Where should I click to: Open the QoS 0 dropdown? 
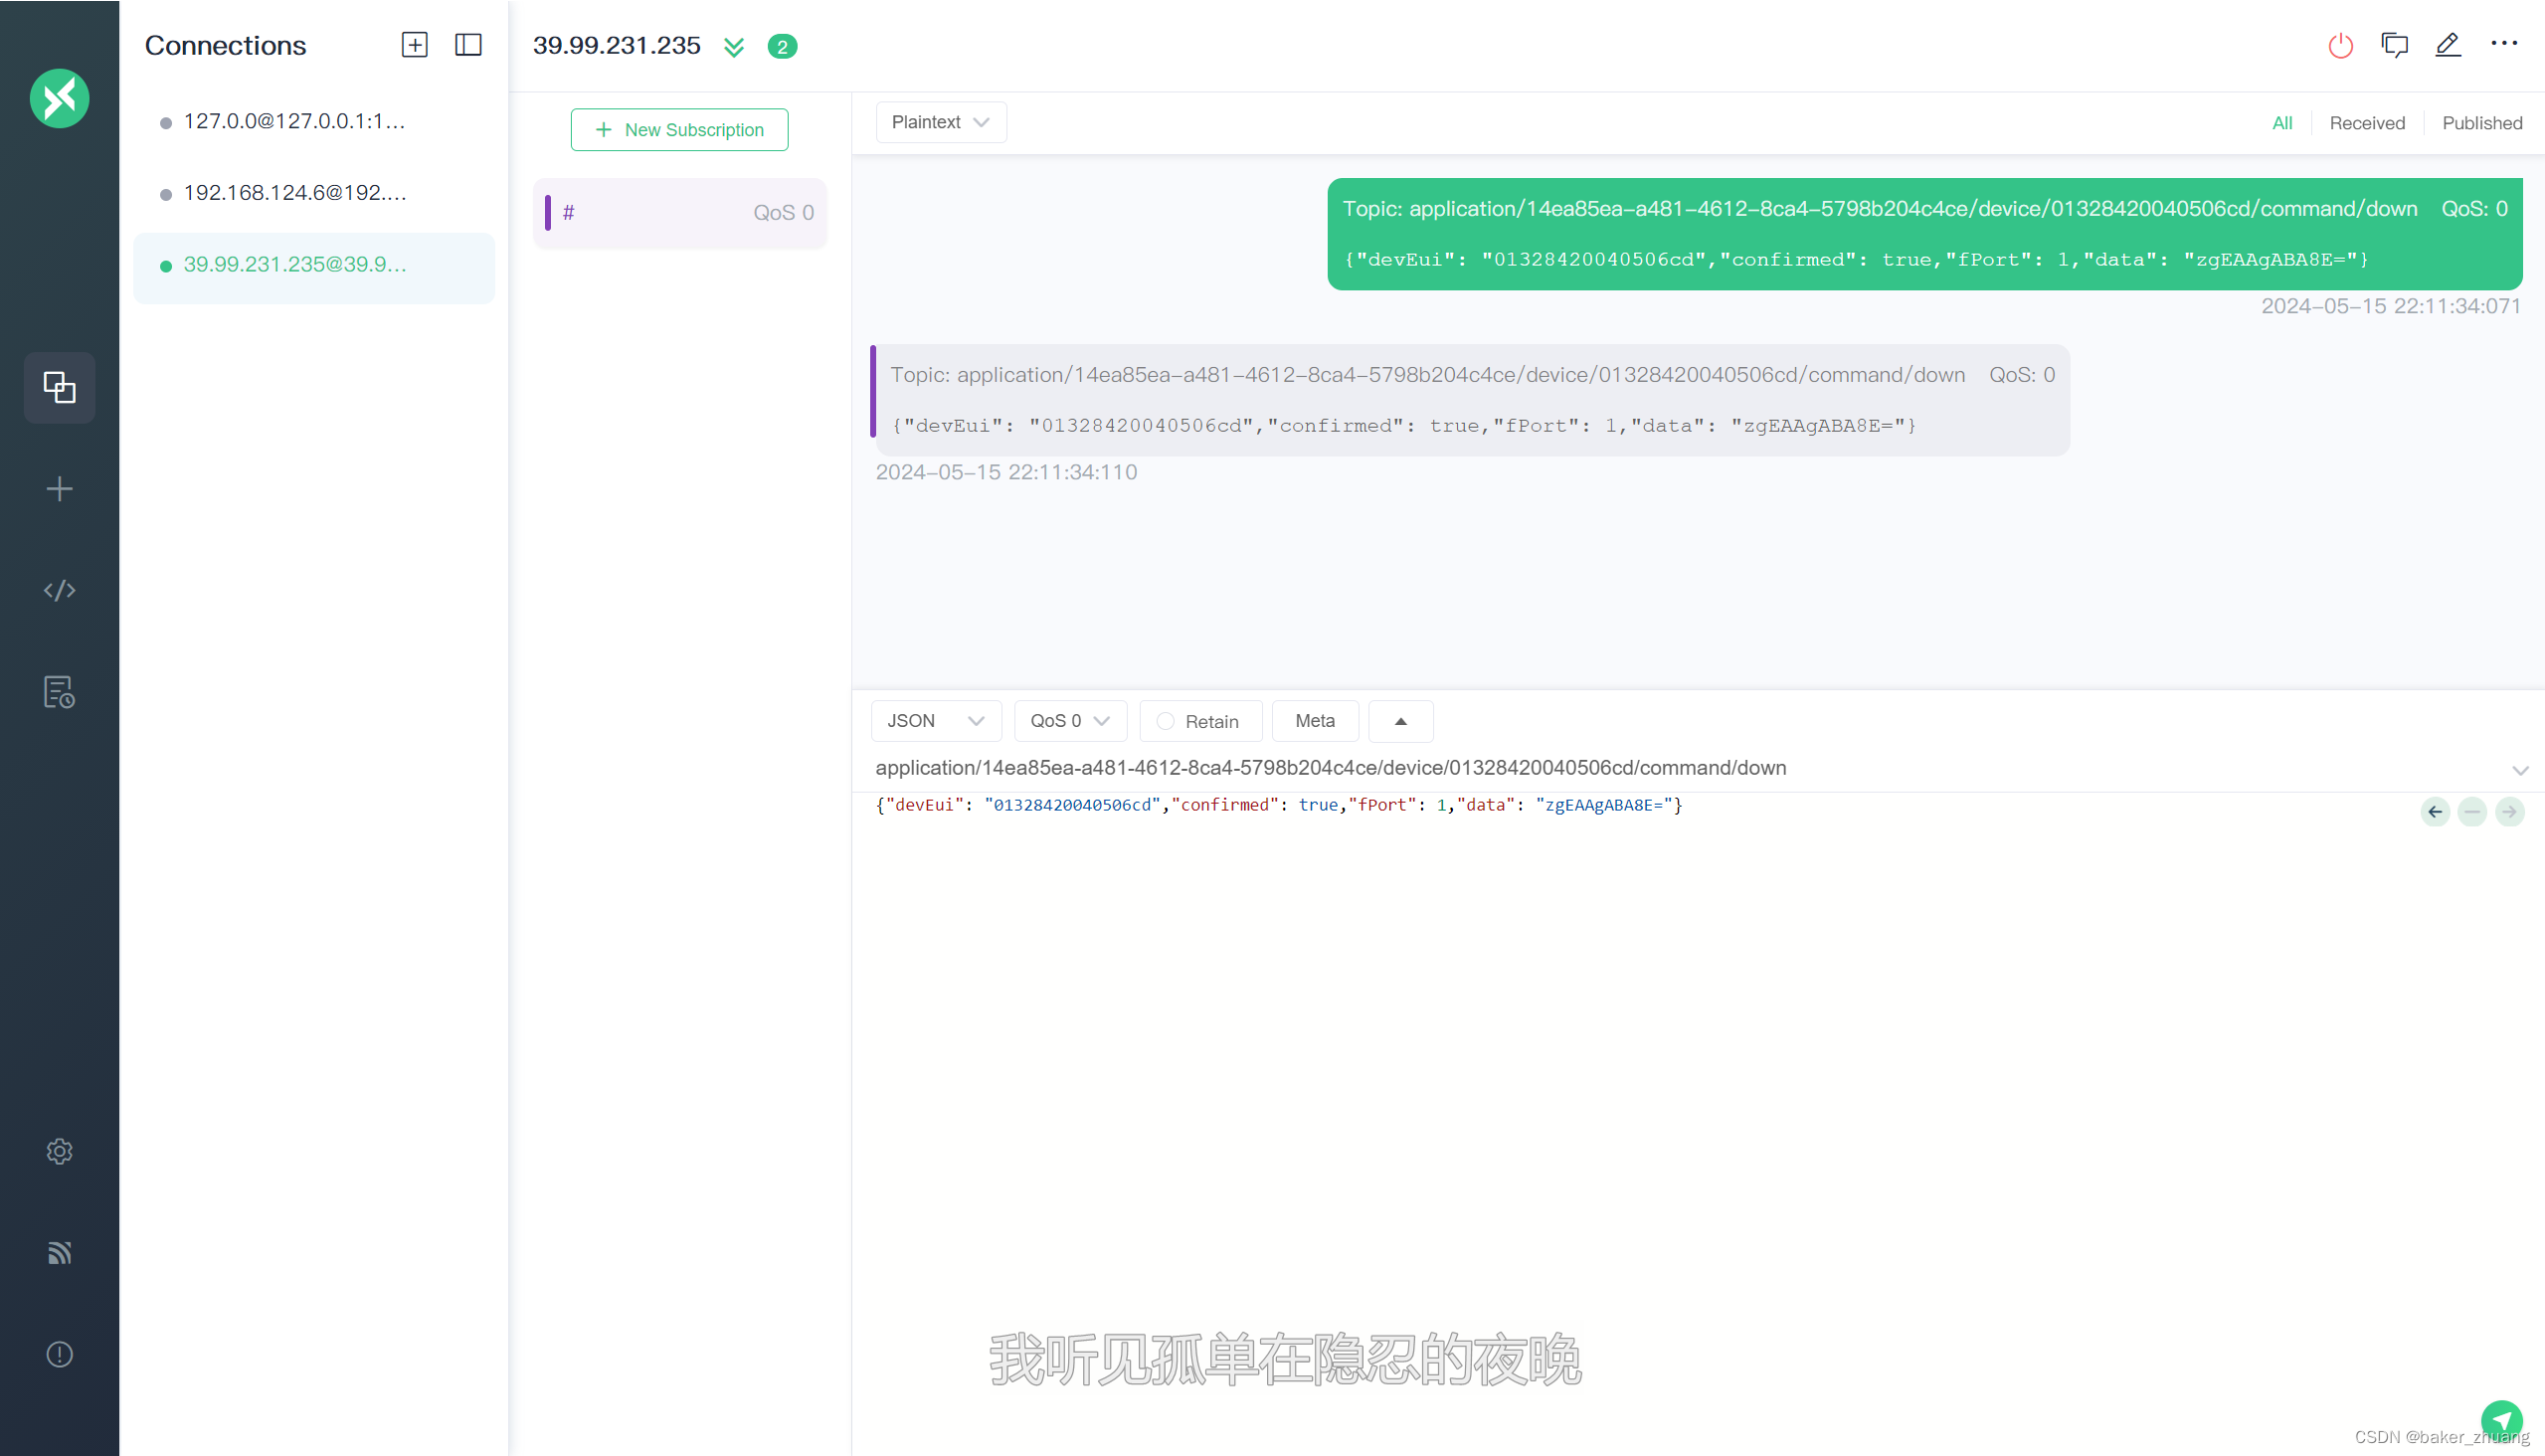[x=1069, y=721]
